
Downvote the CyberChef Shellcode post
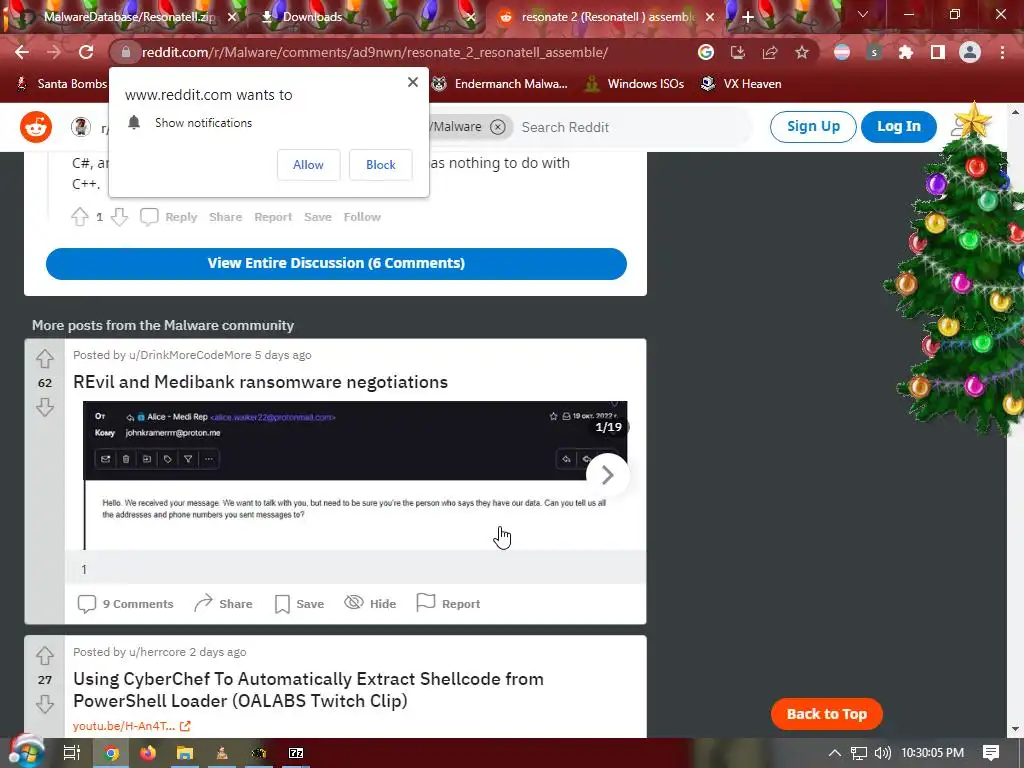click(44, 704)
